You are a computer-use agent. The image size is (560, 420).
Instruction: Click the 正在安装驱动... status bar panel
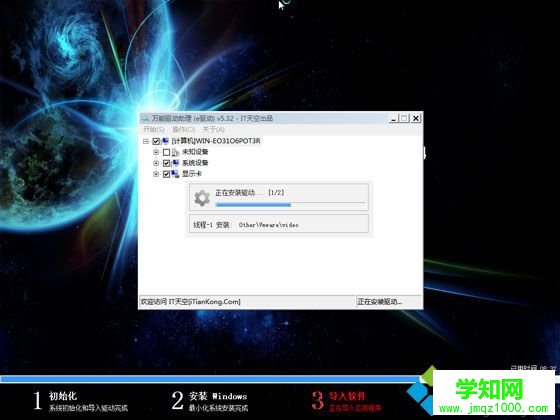tap(389, 302)
